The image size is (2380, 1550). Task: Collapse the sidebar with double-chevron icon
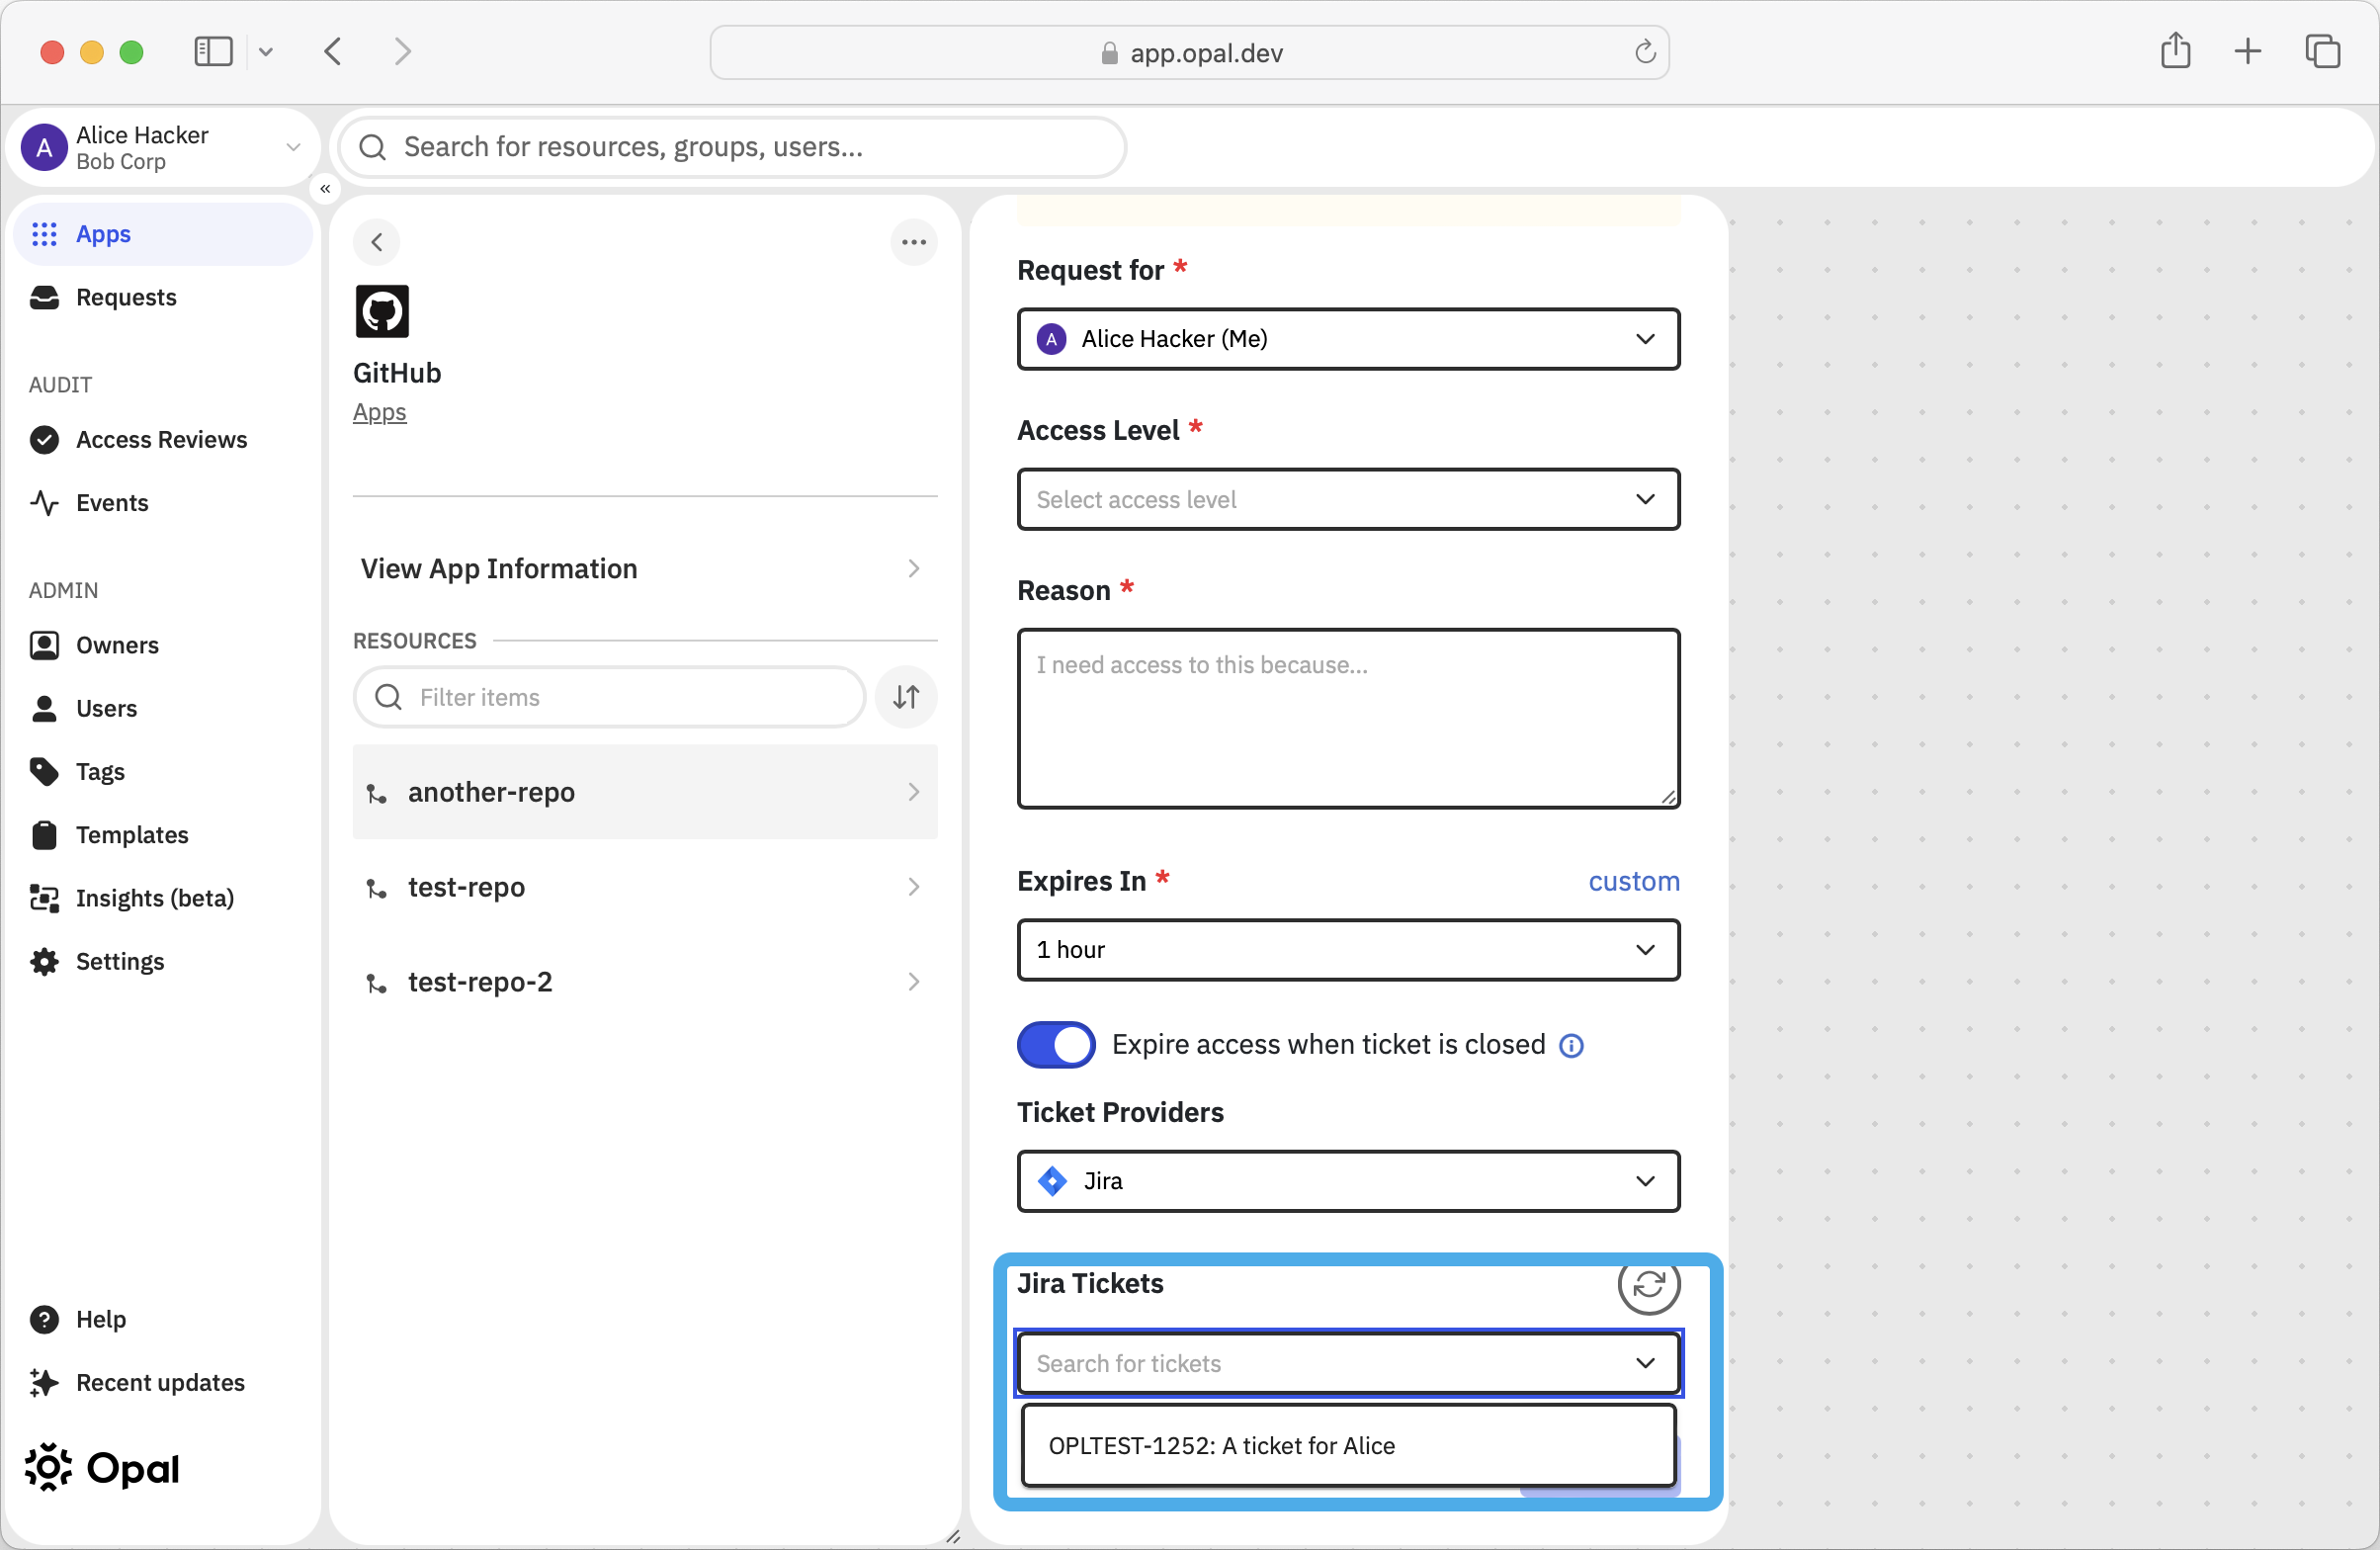tap(325, 189)
